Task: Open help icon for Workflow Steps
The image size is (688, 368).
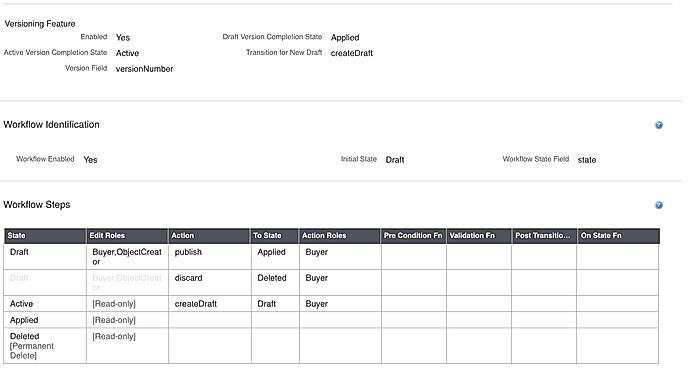Action: 659,205
